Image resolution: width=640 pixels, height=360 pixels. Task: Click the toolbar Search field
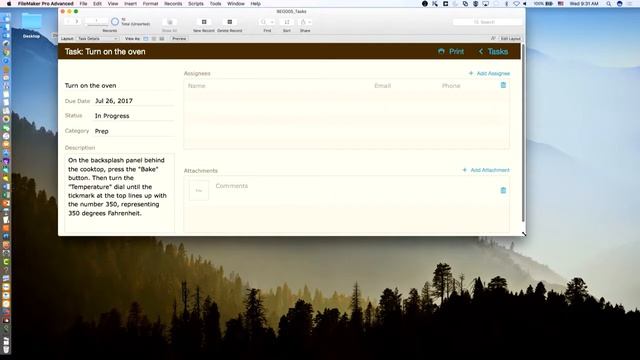pyautogui.click(x=487, y=22)
